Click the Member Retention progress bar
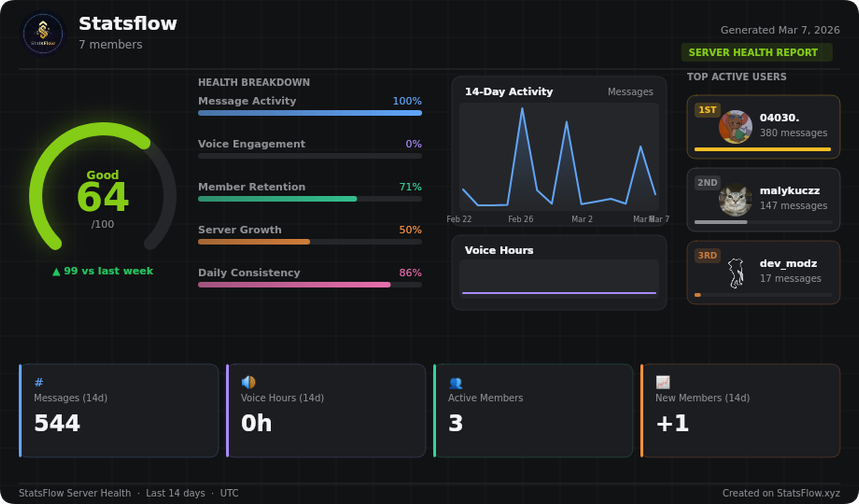 (310, 199)
